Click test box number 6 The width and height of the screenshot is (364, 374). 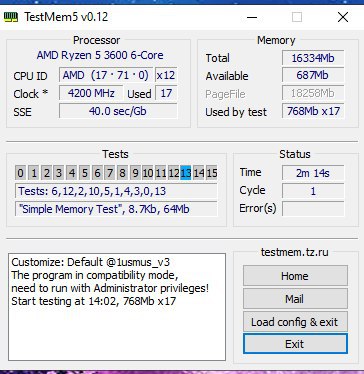pos(97,173)
